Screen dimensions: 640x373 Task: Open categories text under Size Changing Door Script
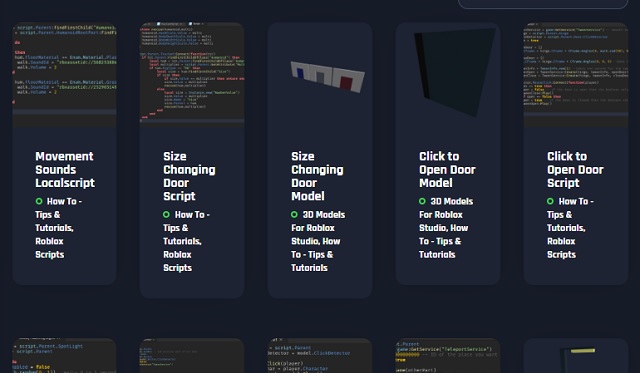click(186, 241)
